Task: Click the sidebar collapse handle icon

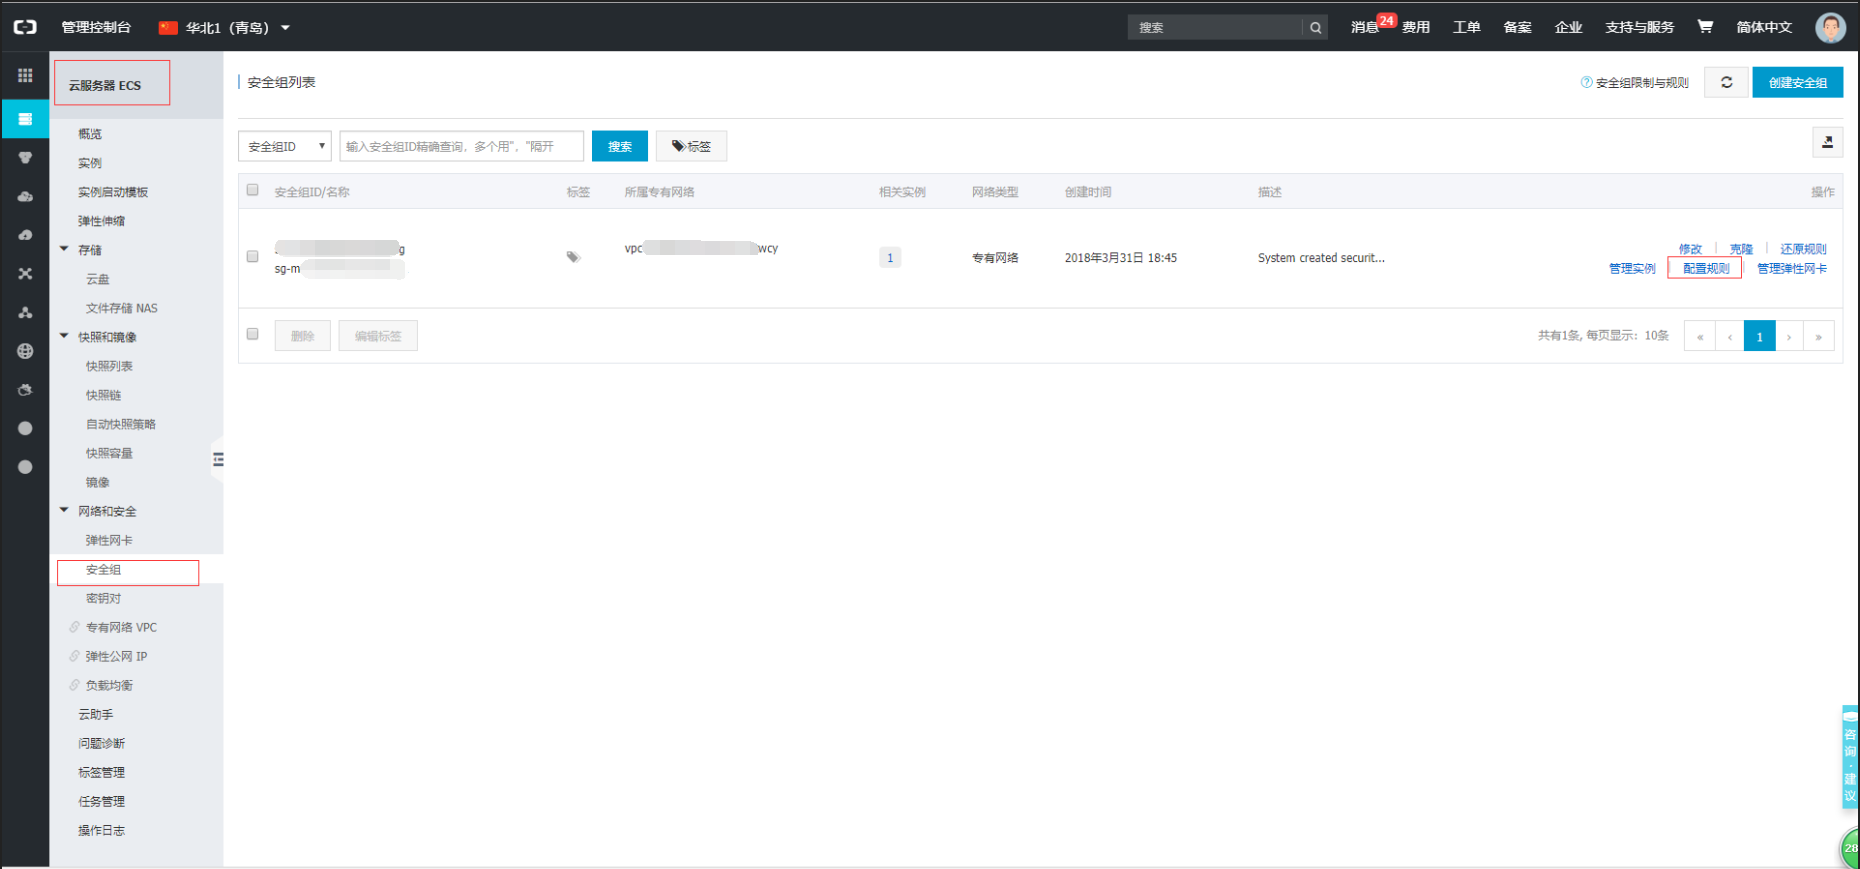Action: click(x=217, y=460)
